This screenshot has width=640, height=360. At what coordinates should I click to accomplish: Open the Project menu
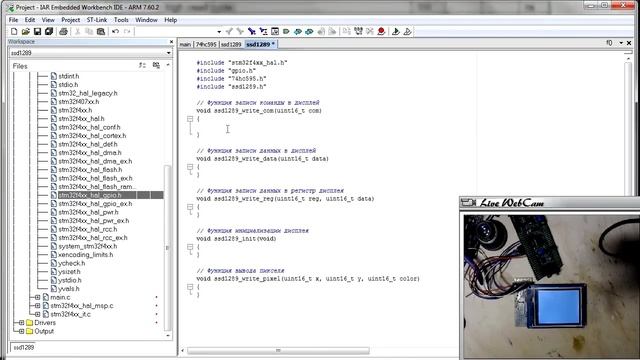point(71,20)
